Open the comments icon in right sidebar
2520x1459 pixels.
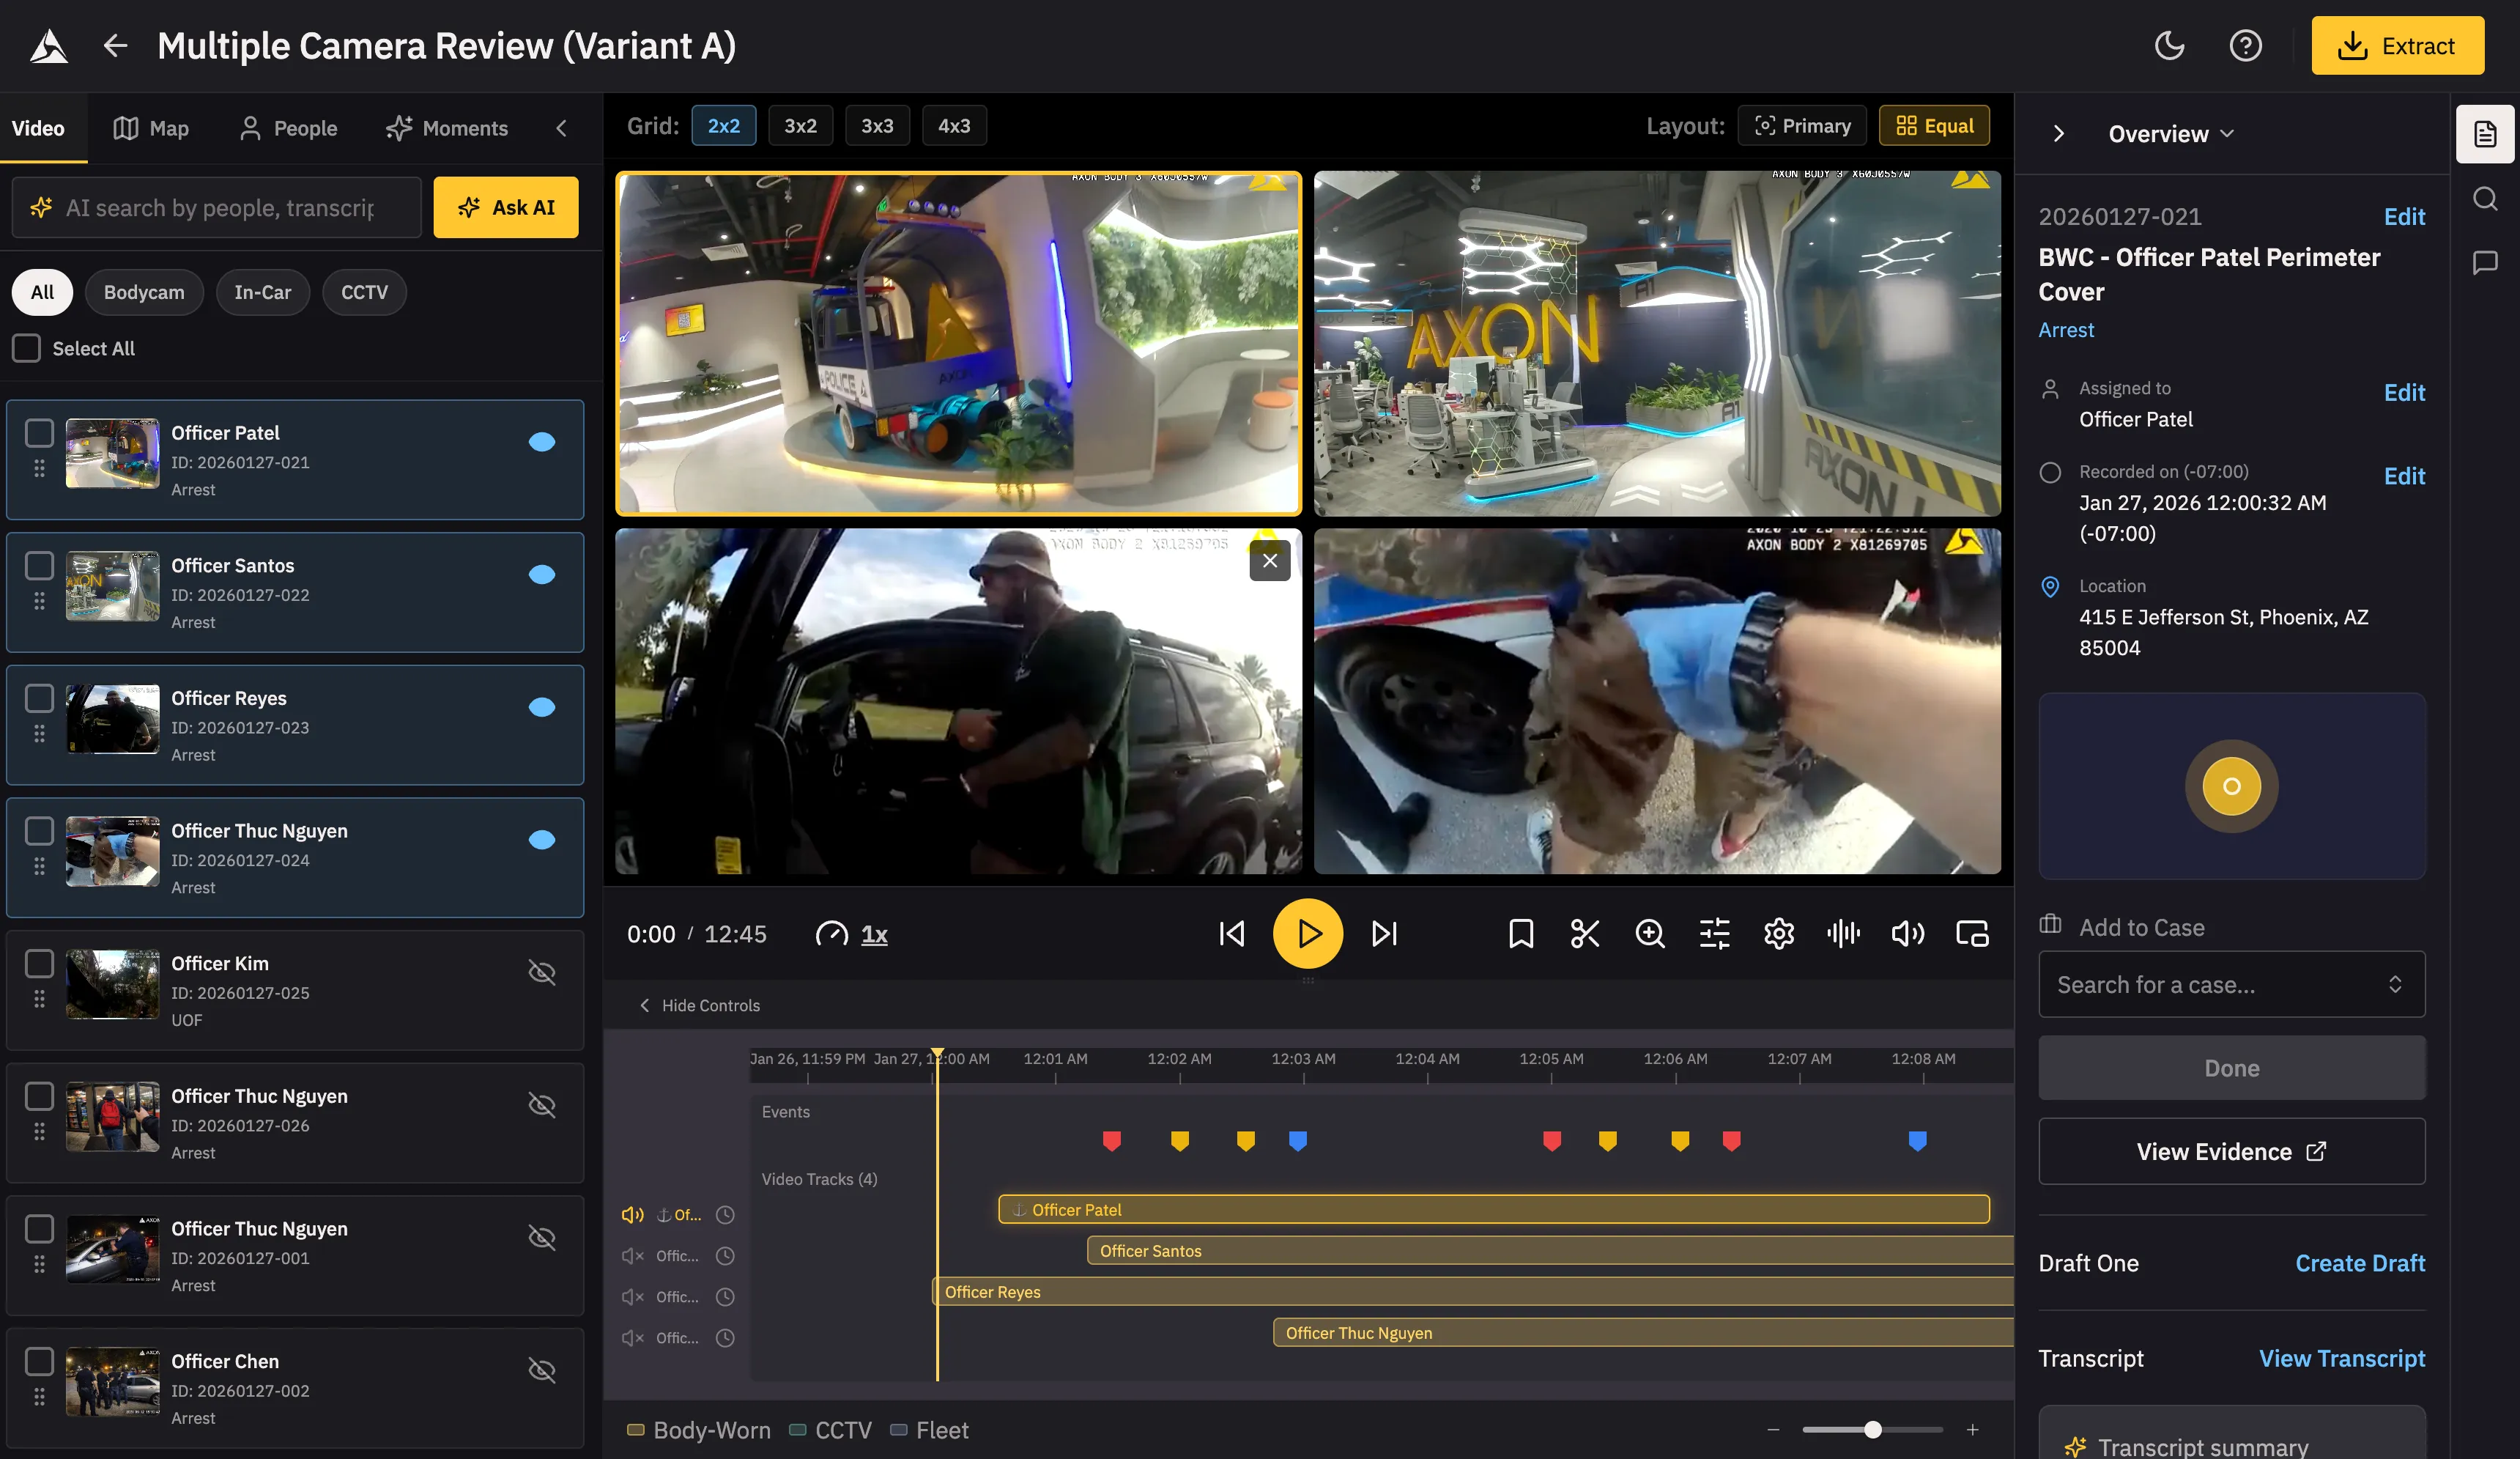2485,262
